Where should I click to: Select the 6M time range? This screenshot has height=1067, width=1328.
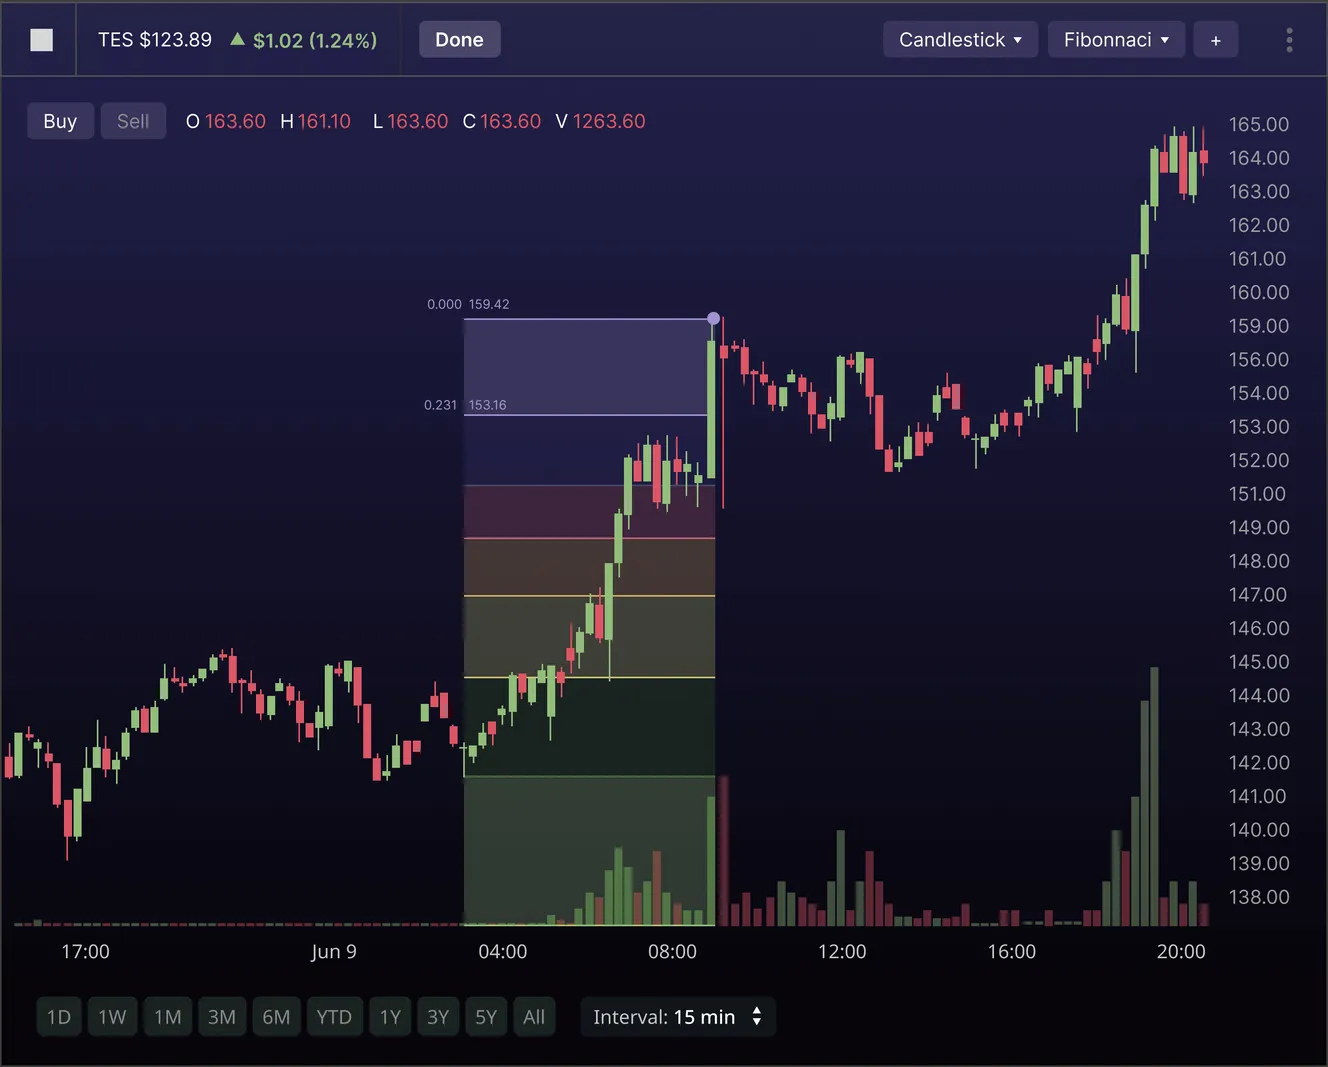(x=276, y=1017)
